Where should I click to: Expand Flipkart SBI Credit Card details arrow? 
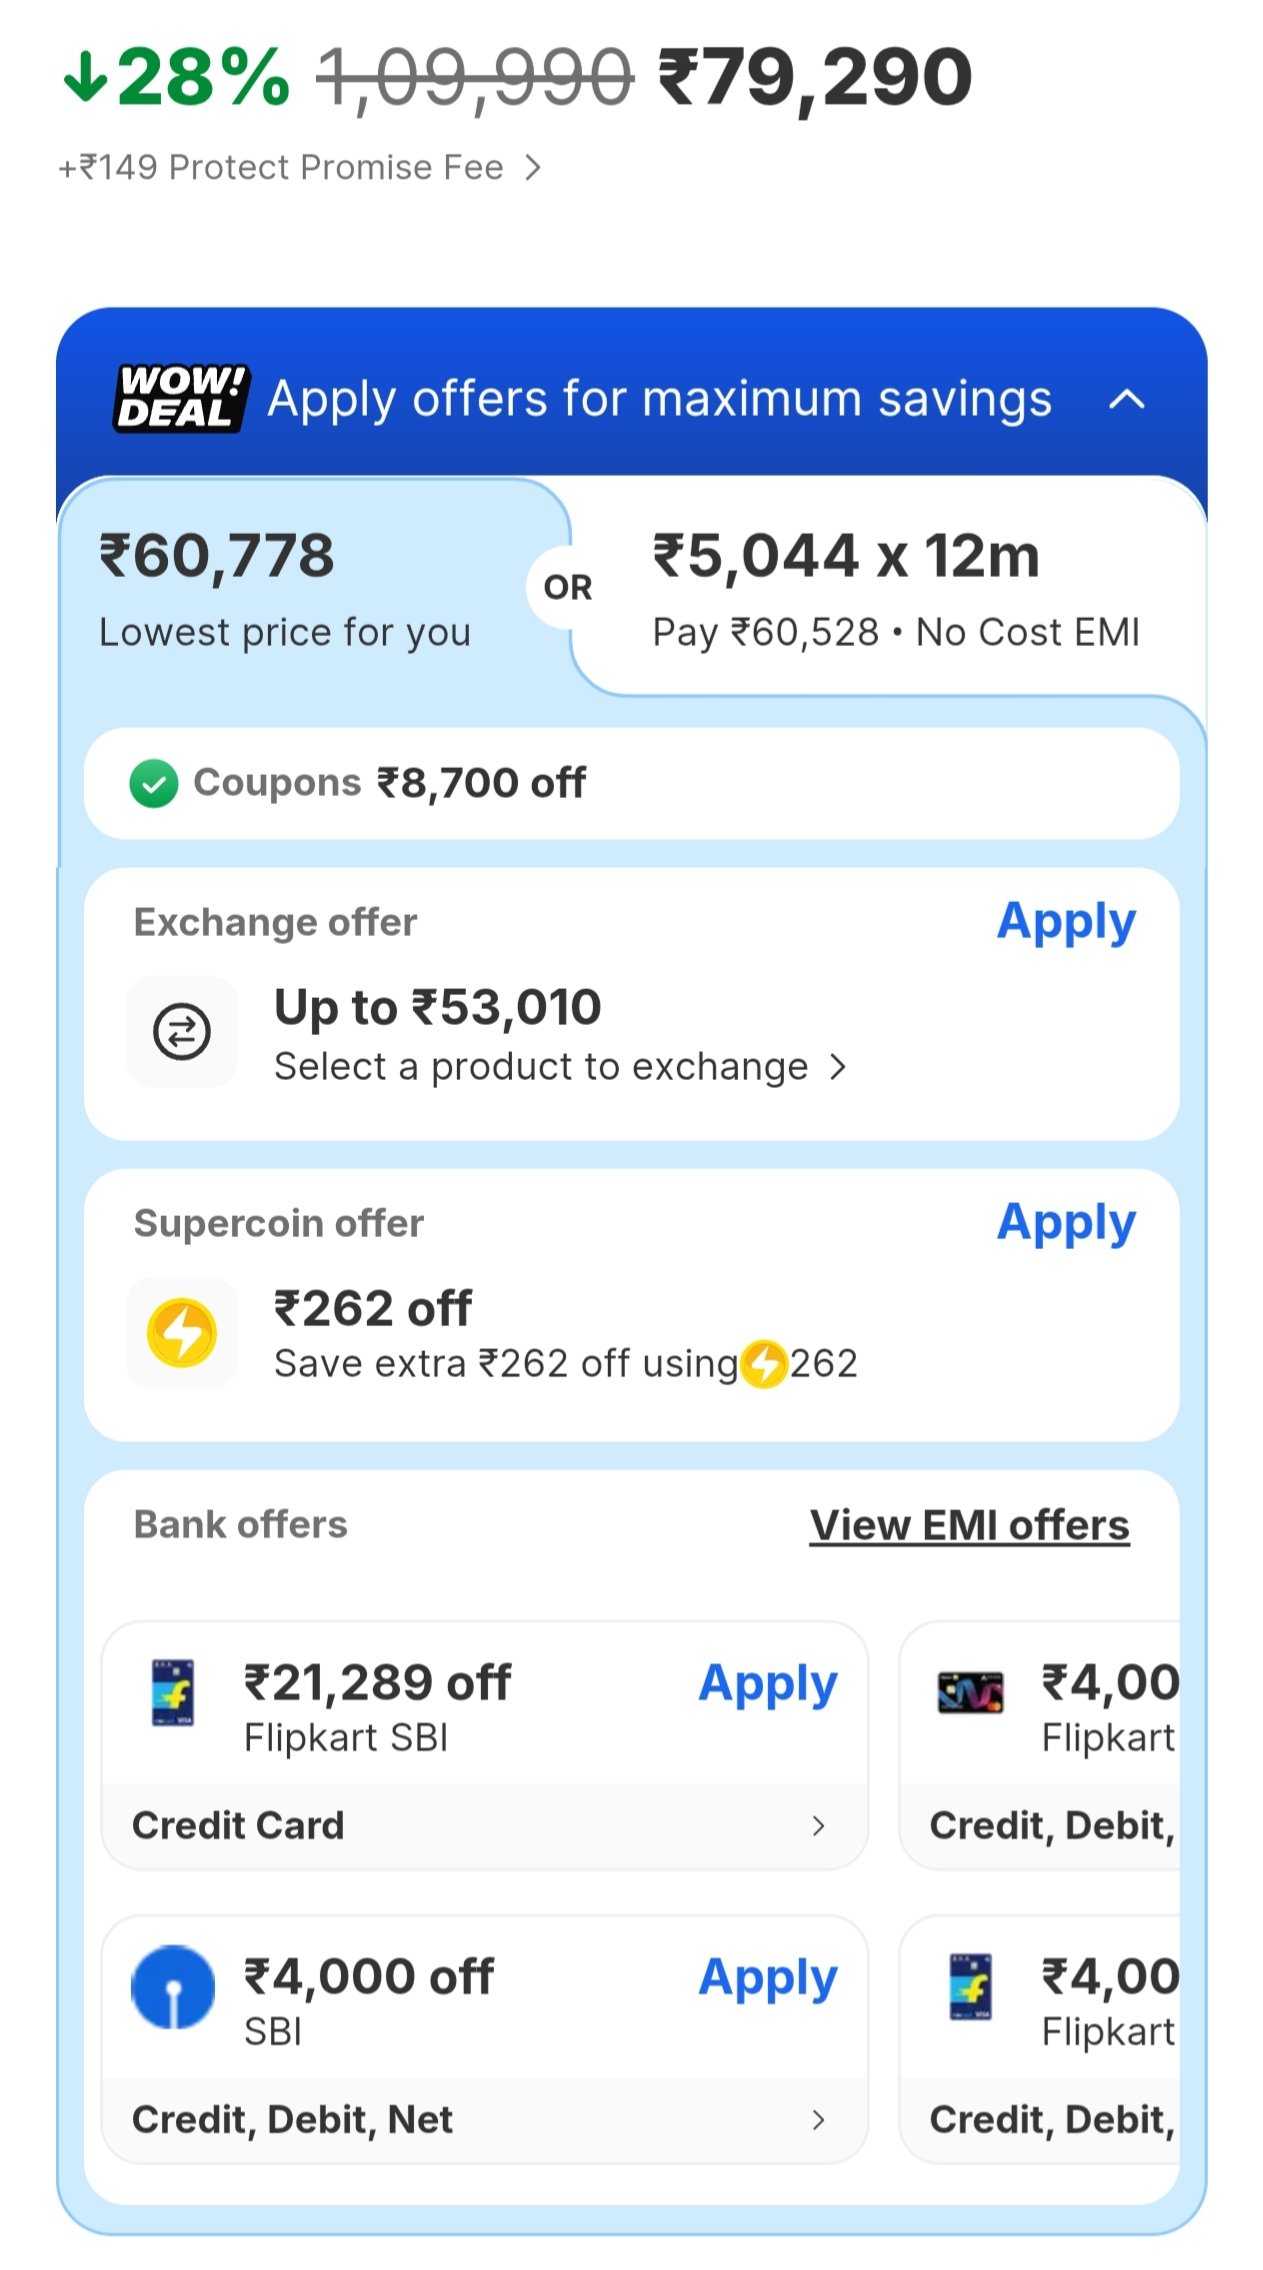818,1826
